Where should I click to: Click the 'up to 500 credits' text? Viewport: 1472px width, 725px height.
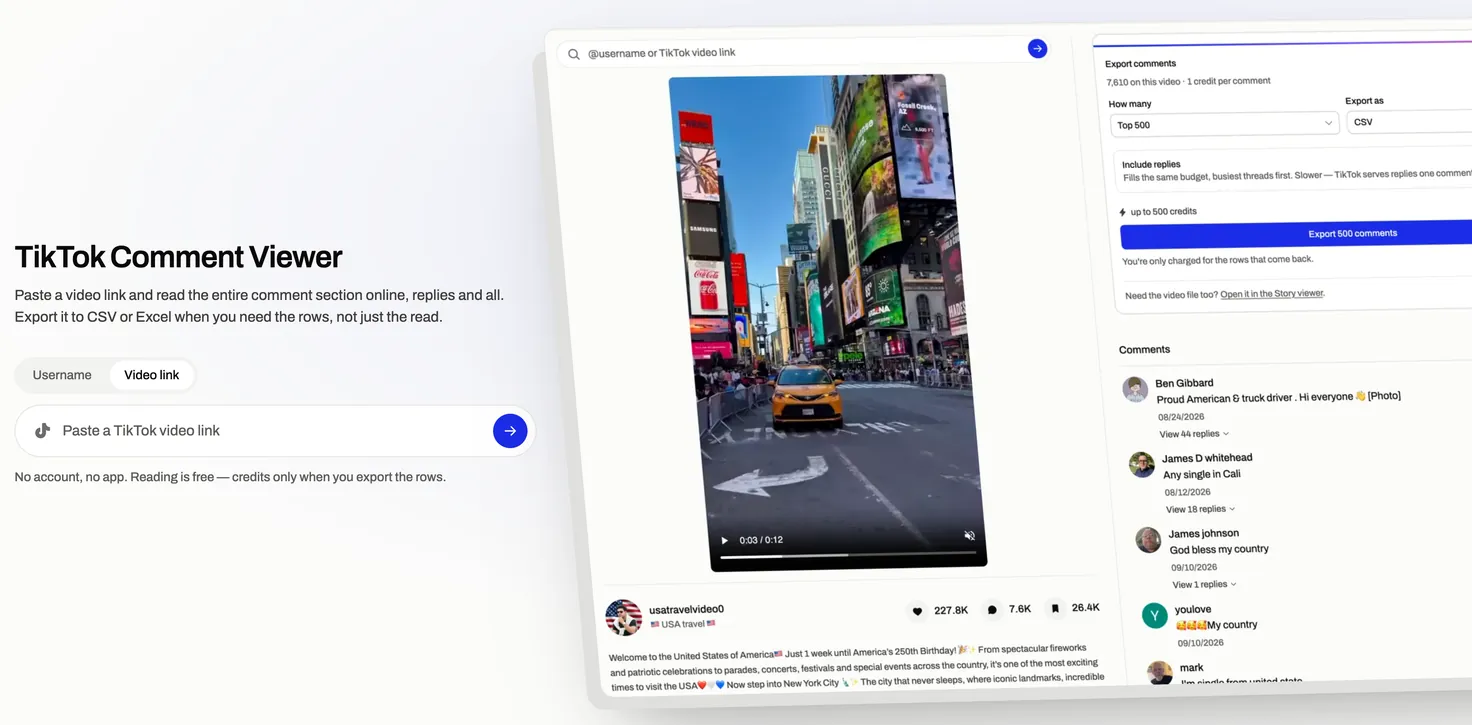tap(1164, 212)
